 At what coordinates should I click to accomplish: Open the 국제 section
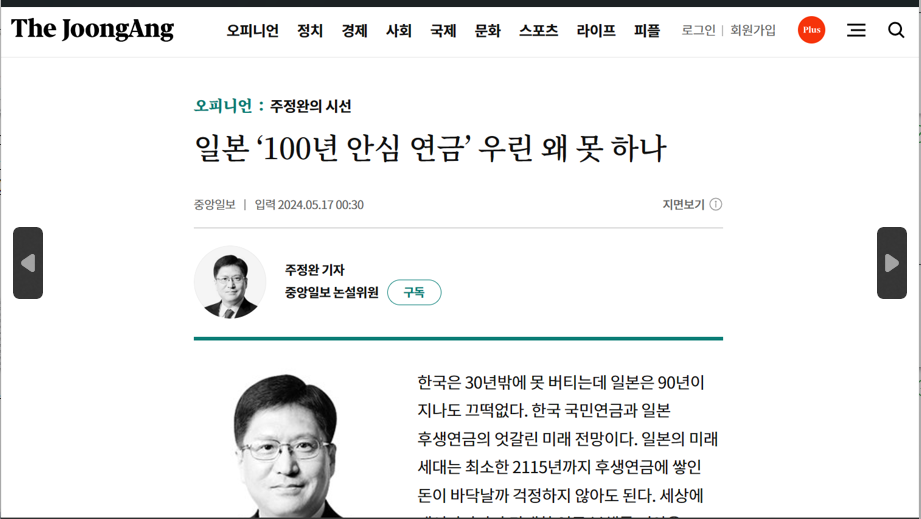(443, 31)
